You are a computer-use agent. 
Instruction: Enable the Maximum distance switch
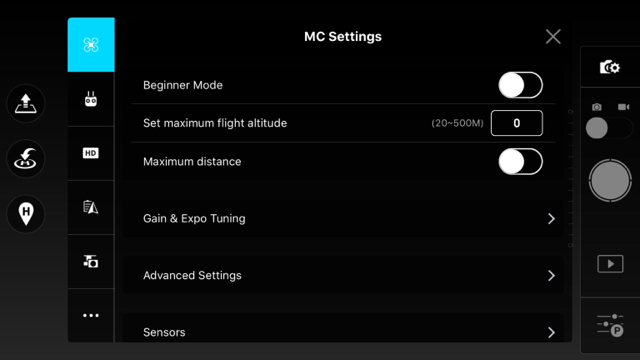(520, 161)
